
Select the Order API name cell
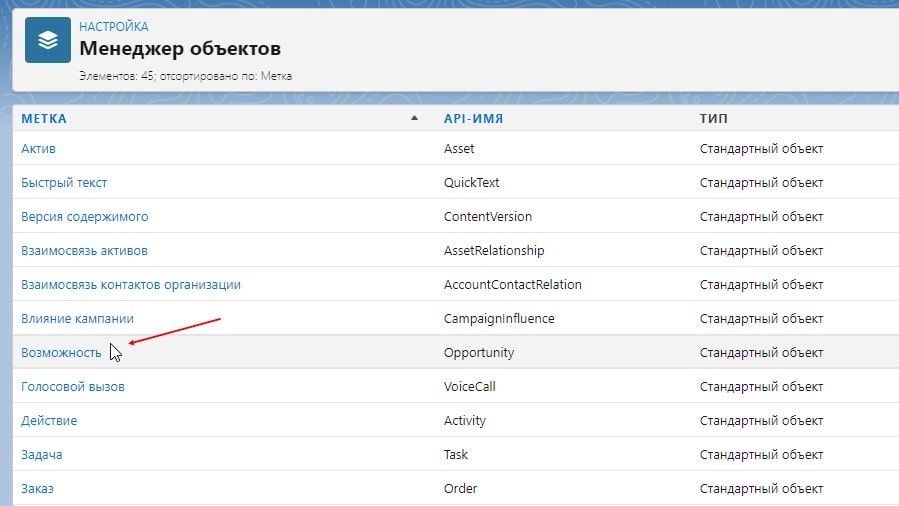click(x=460, y=489)
